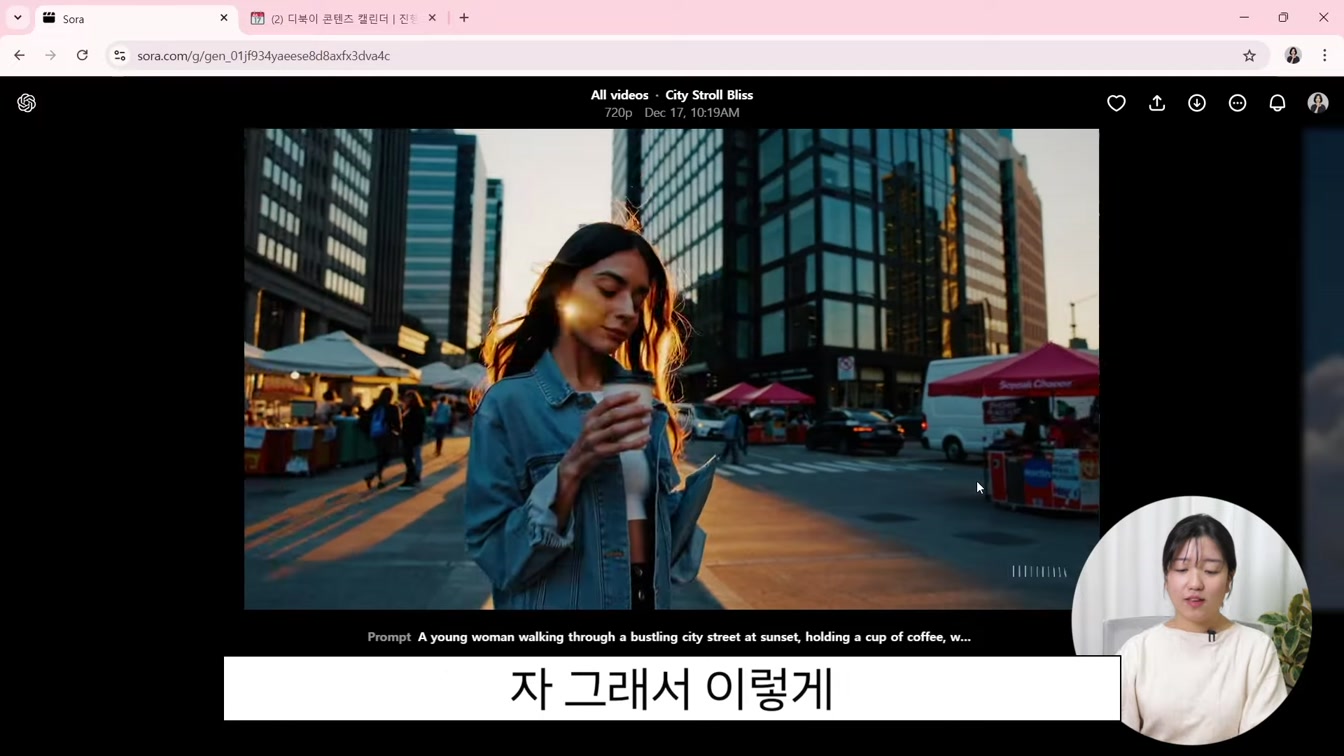Viewport: 1344px width, 756px height.
Task: Open the Sora profile avatar
Action: pyautogui.click(x=1318, y=103)
